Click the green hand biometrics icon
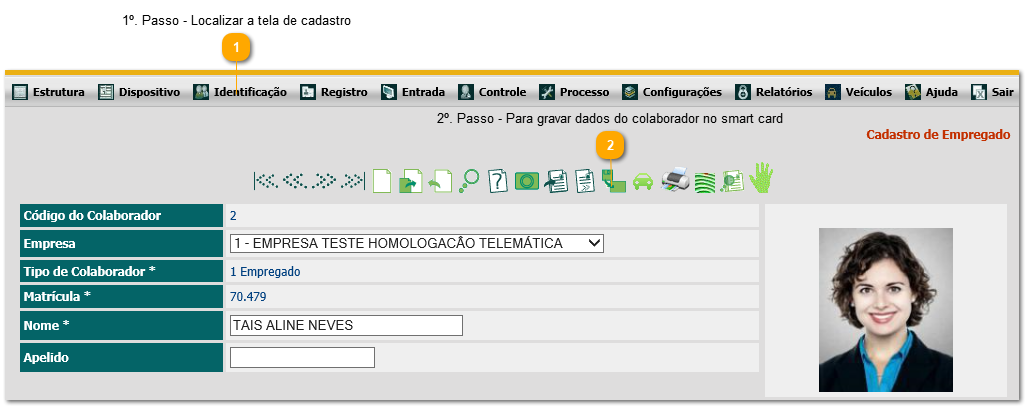The height and width of the screenshot is (409, 1028). [x=762, y=179]
